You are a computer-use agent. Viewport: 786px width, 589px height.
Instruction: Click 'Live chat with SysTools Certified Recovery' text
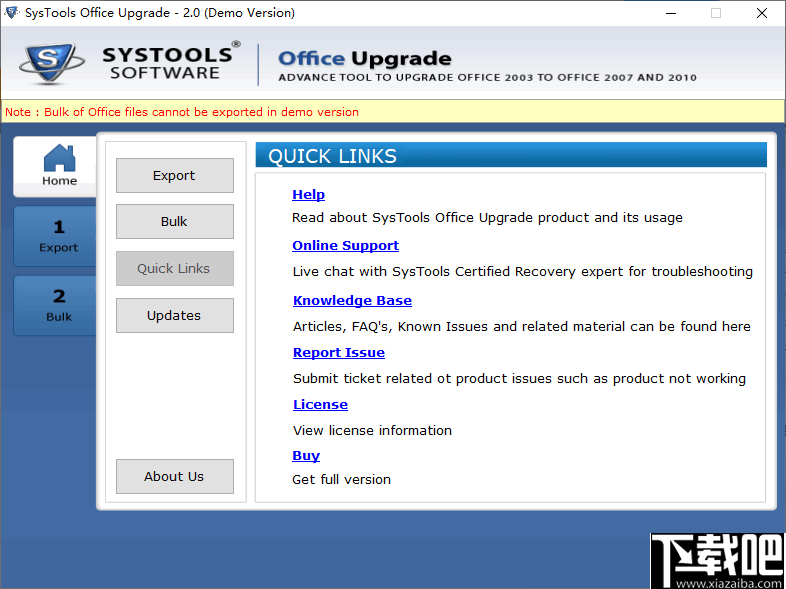(x=523, y=272)
